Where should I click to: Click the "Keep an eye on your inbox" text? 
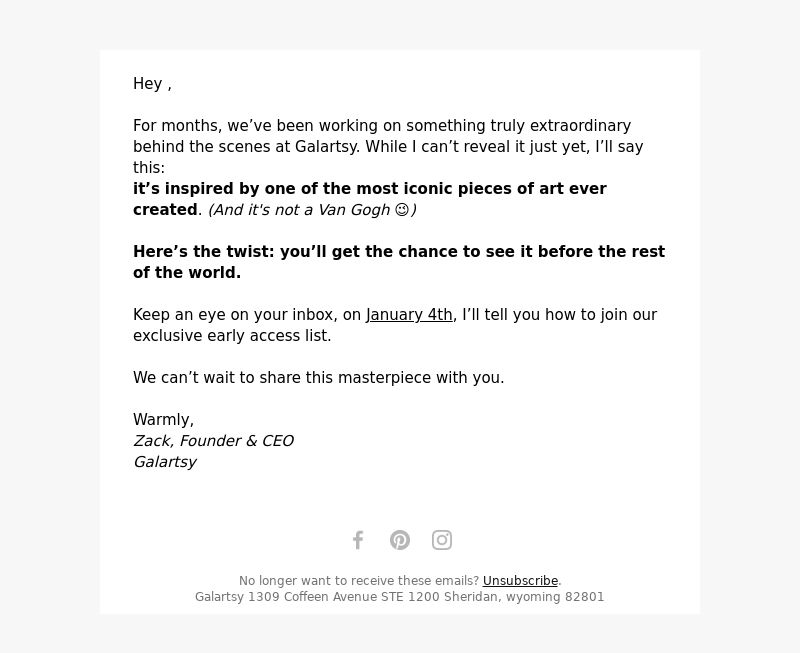247,315
